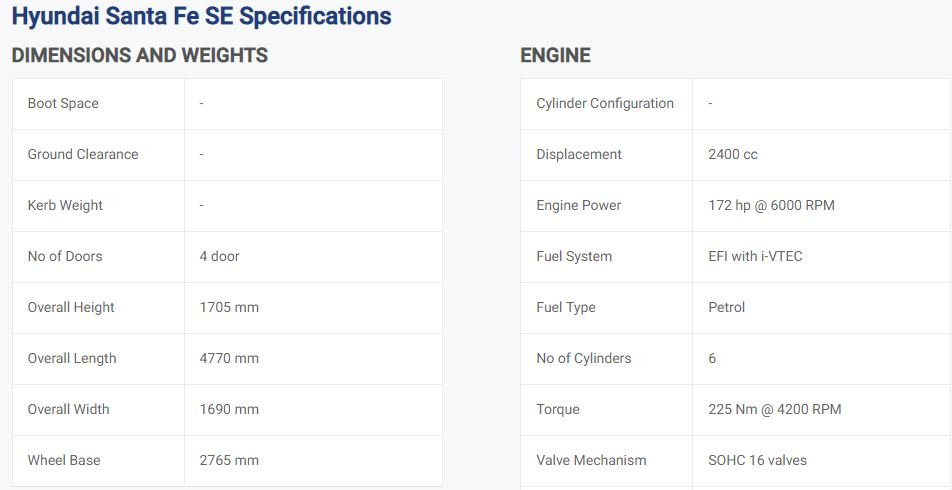Image resolution: width=952 pixels, height=490 pixels.
Task: Click the Valve Mechanism label
Action: (x=591, y=460)
